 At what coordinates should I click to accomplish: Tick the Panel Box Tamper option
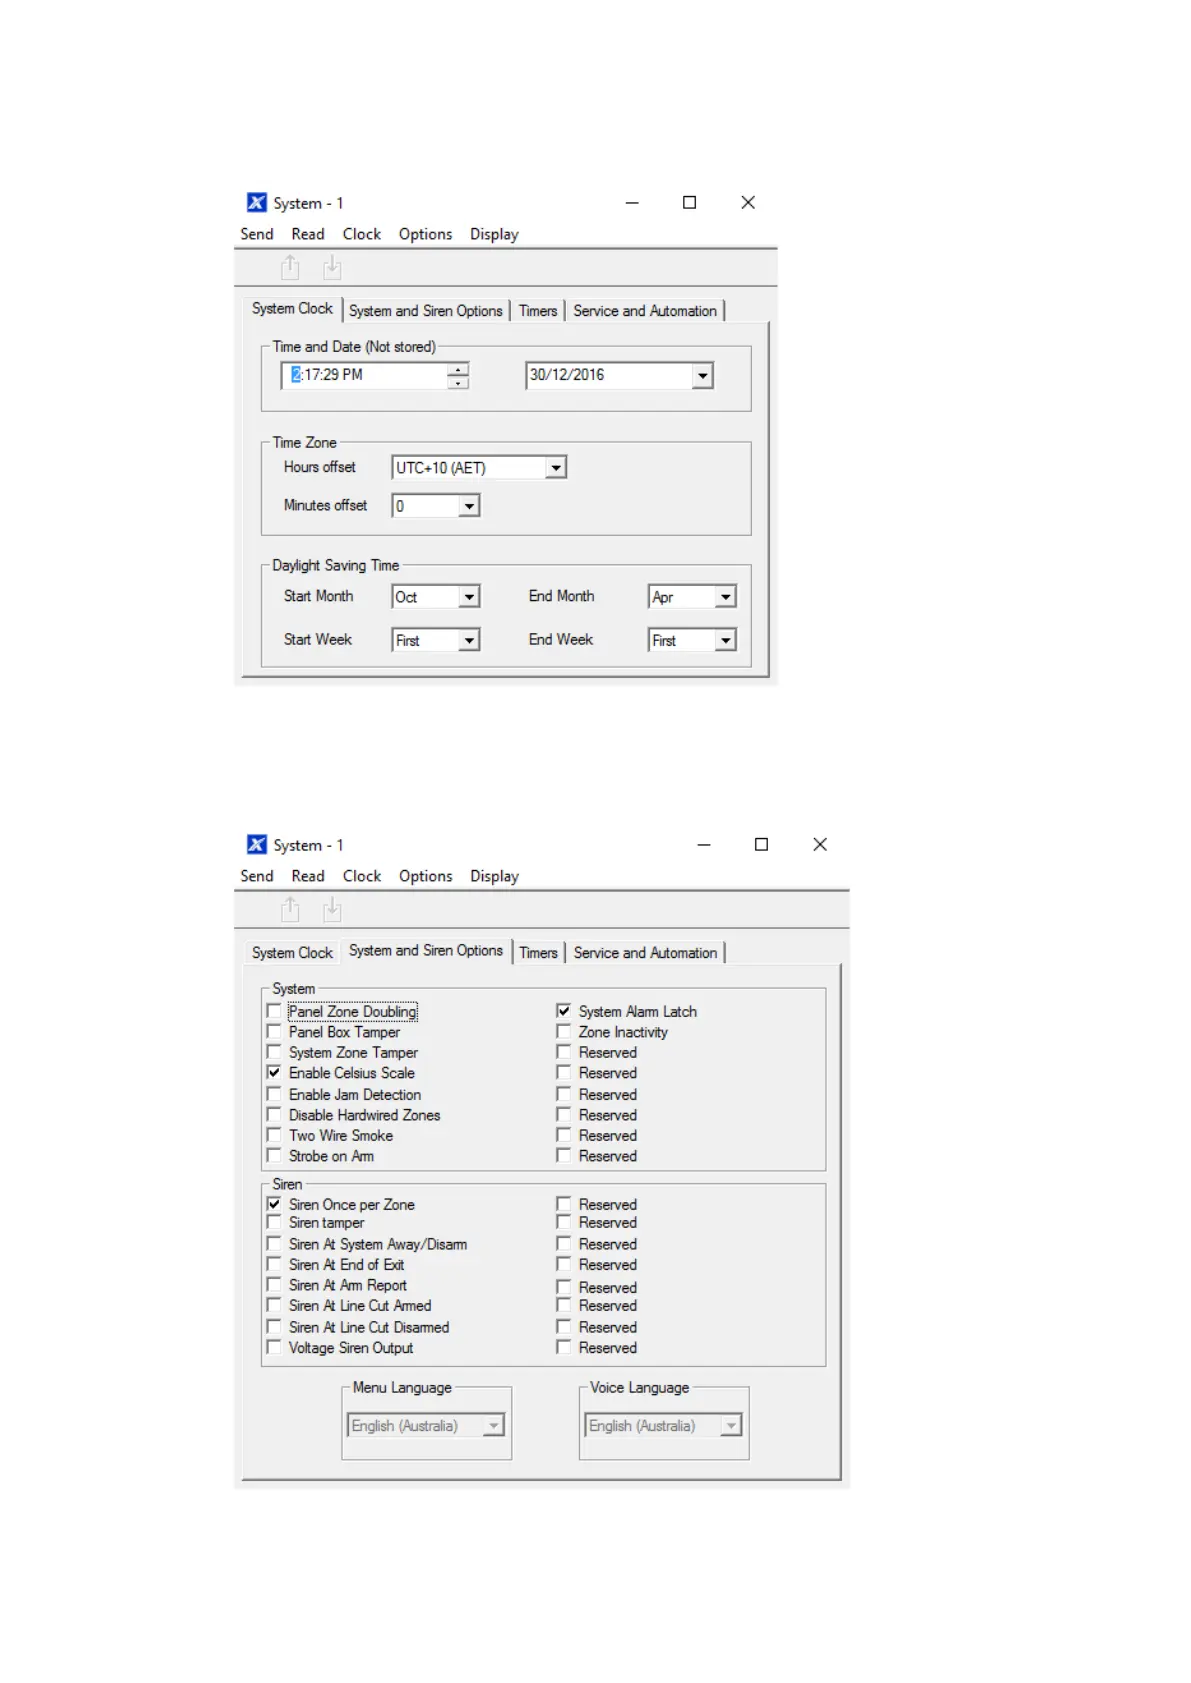(x=274, y=1031)
